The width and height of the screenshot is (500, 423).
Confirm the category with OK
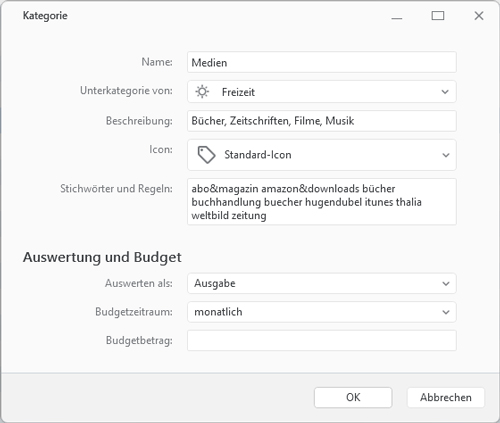point(353,397)
